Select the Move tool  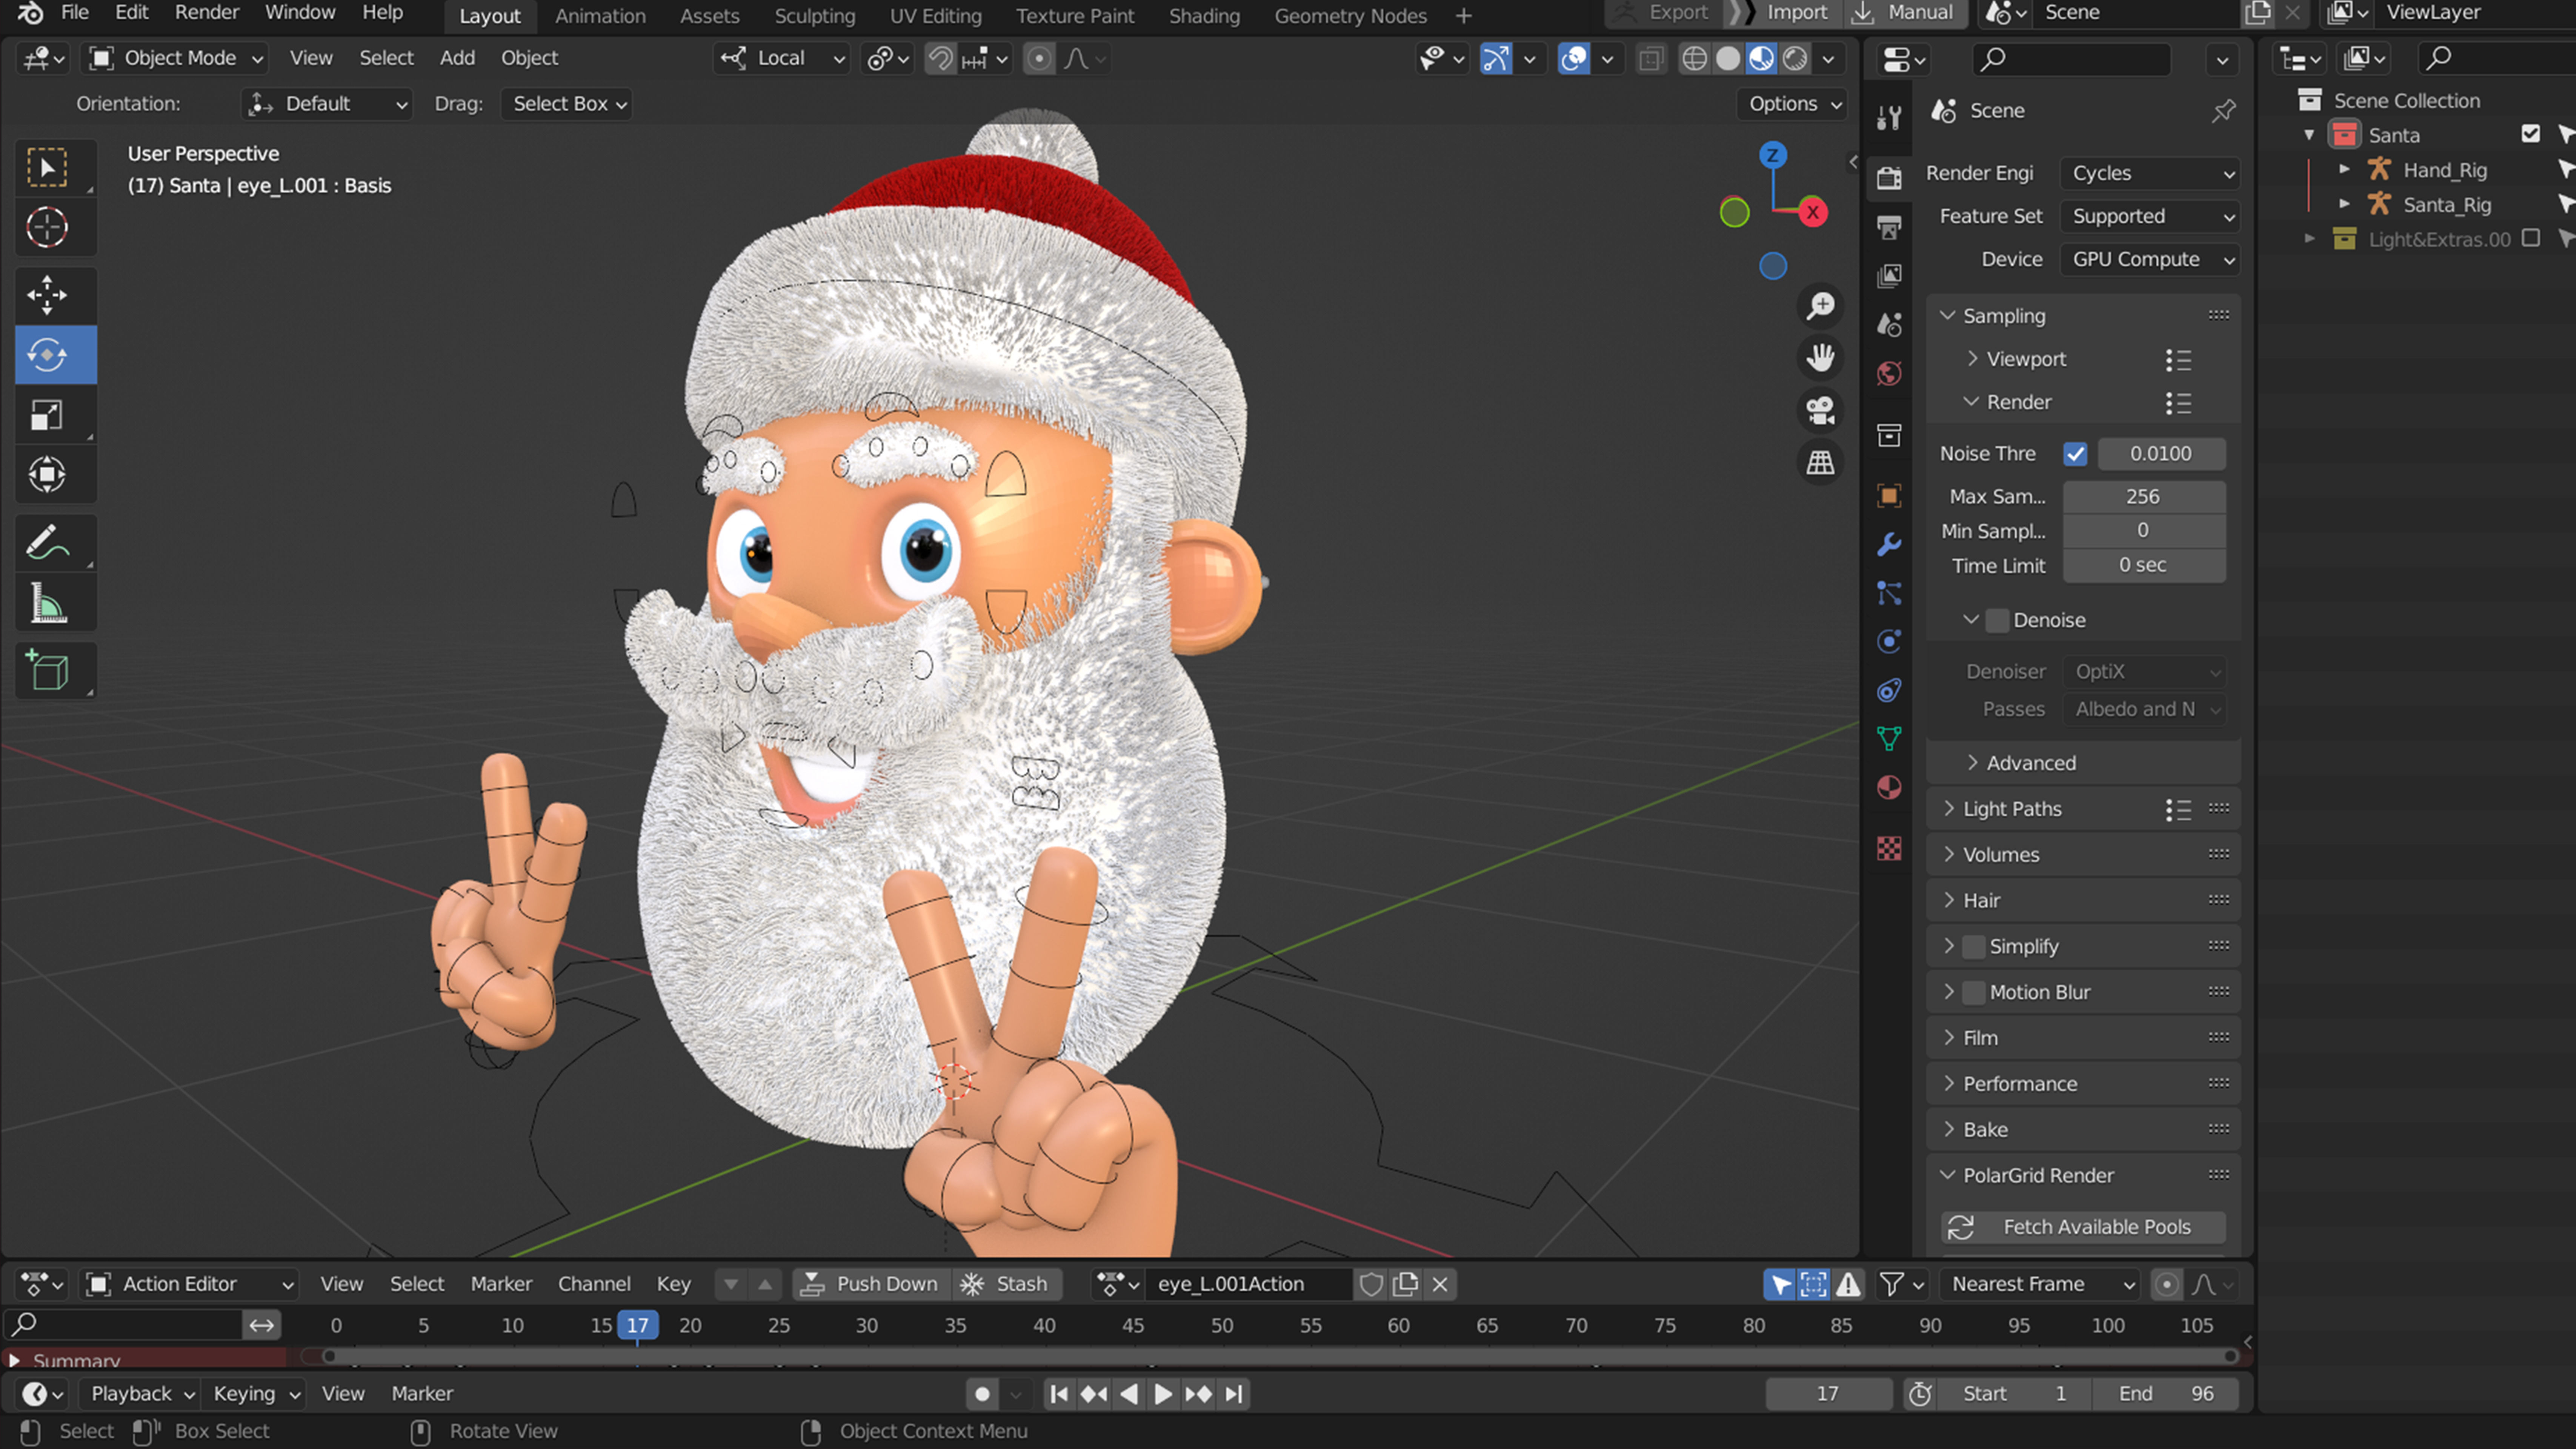[x=47, y=295]
